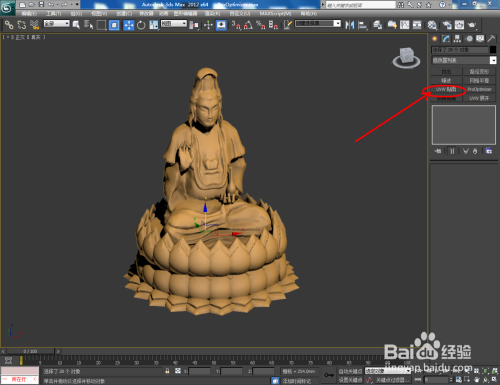
Task: Click the Open File icon in quick access toolbar
Action: pos(32,4)
